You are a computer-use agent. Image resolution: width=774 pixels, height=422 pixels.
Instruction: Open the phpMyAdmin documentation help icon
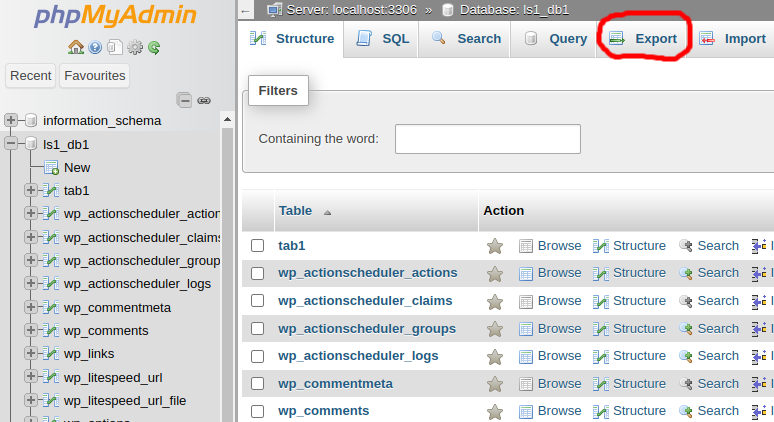point(95,47)
